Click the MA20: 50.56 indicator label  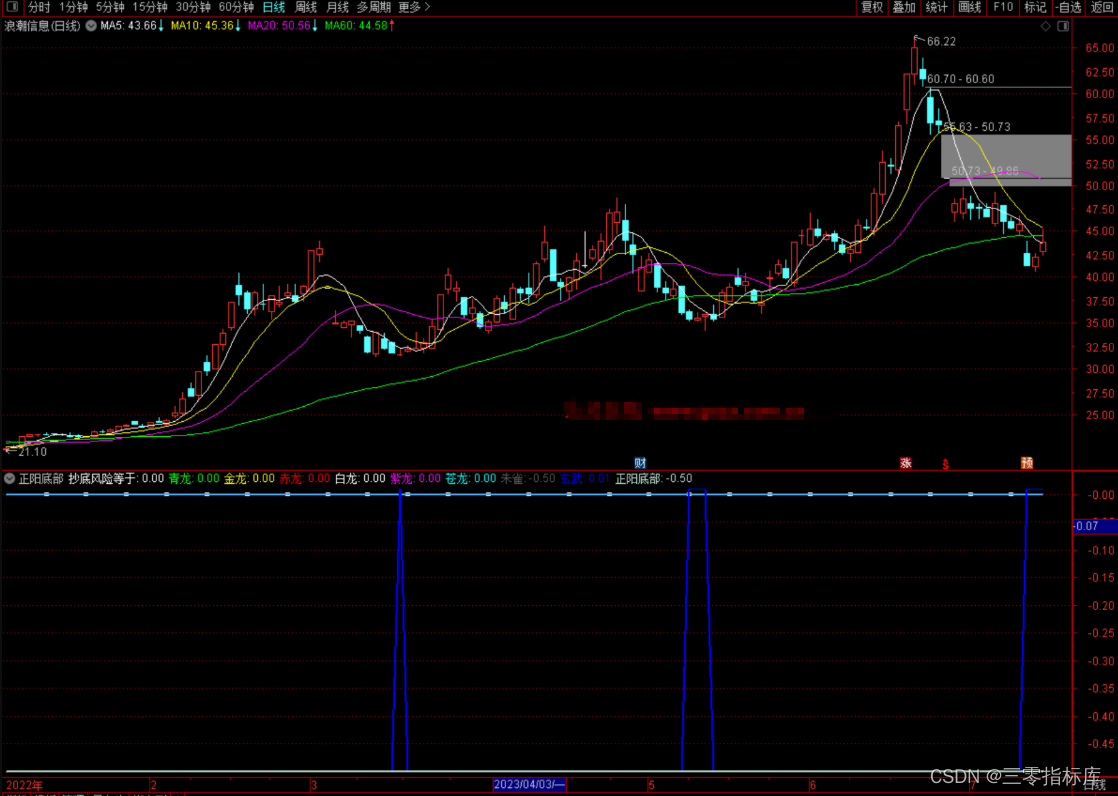click(x=282, y=26)
